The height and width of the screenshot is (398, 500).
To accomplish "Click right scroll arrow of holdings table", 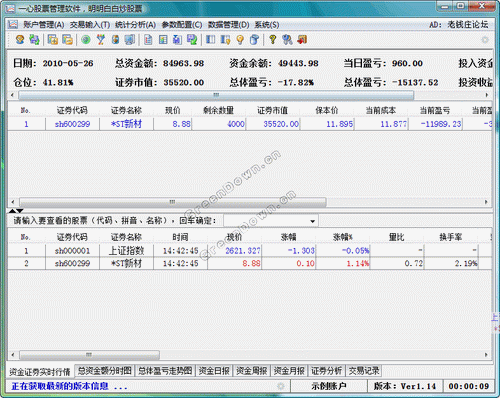I will coord(486,202).
